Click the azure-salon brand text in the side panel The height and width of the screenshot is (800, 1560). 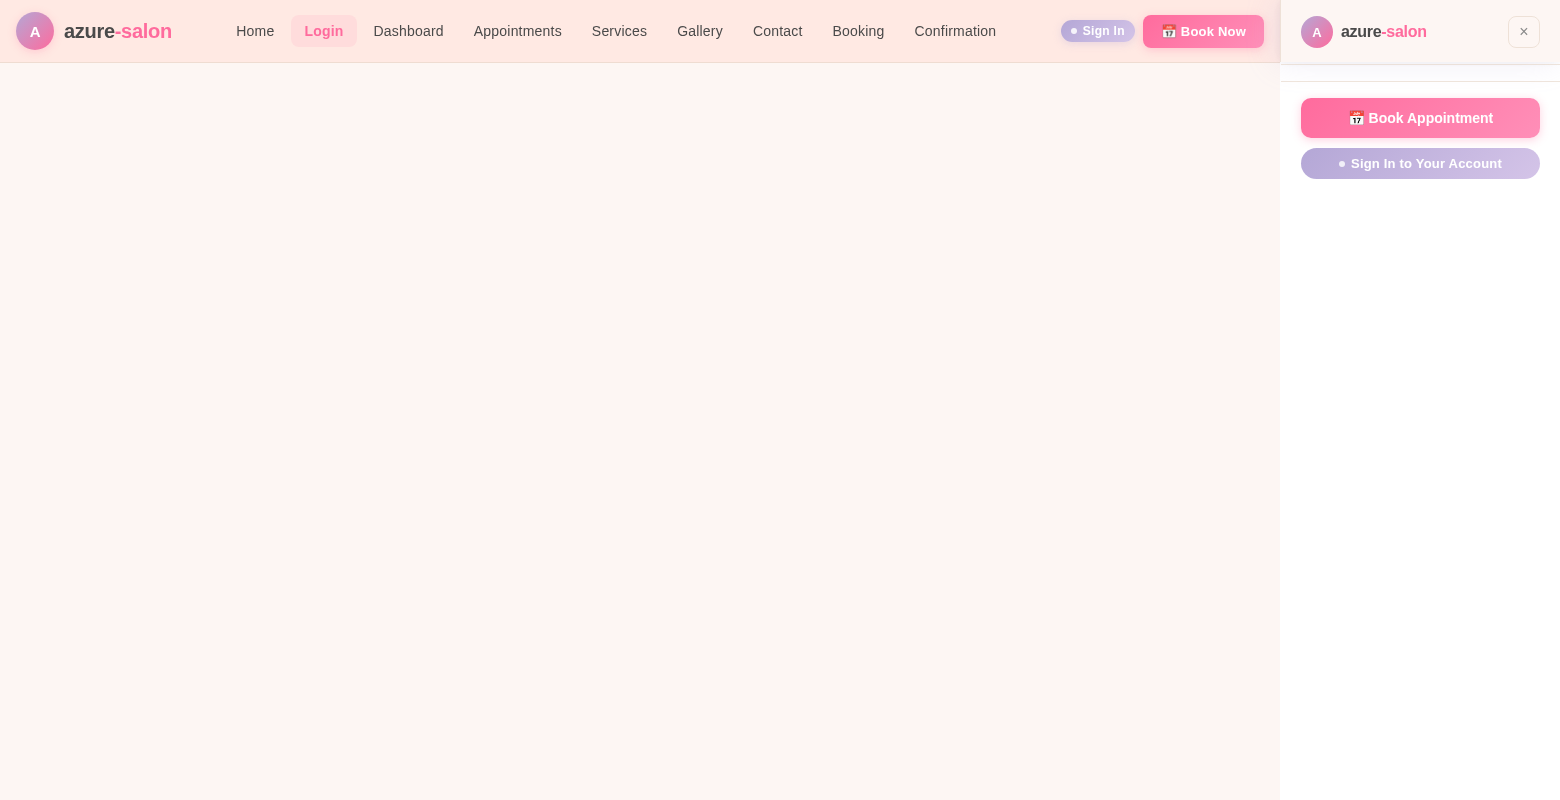[1384, 32]
